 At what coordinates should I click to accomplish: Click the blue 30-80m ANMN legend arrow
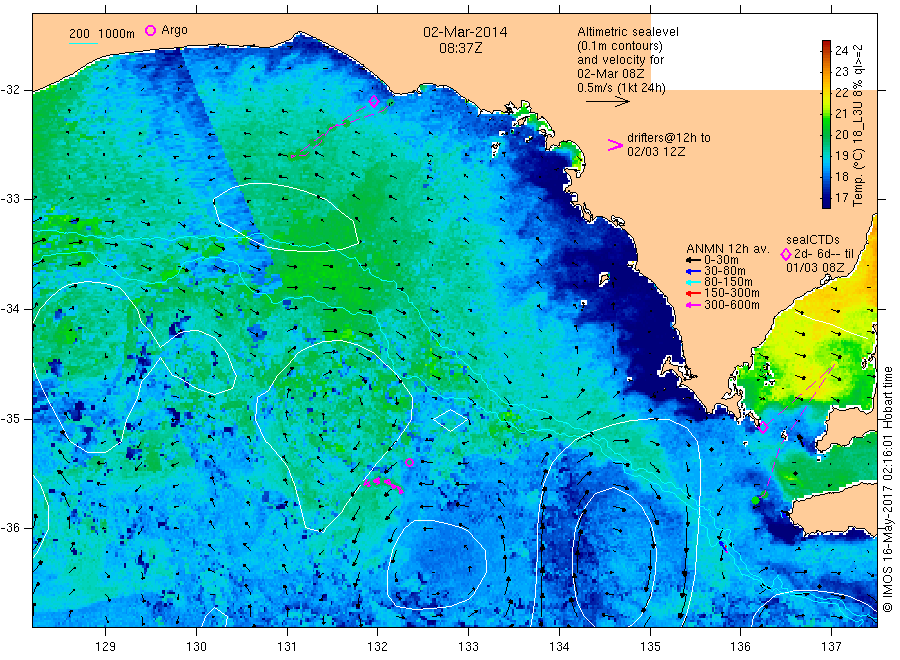(693, 271)
